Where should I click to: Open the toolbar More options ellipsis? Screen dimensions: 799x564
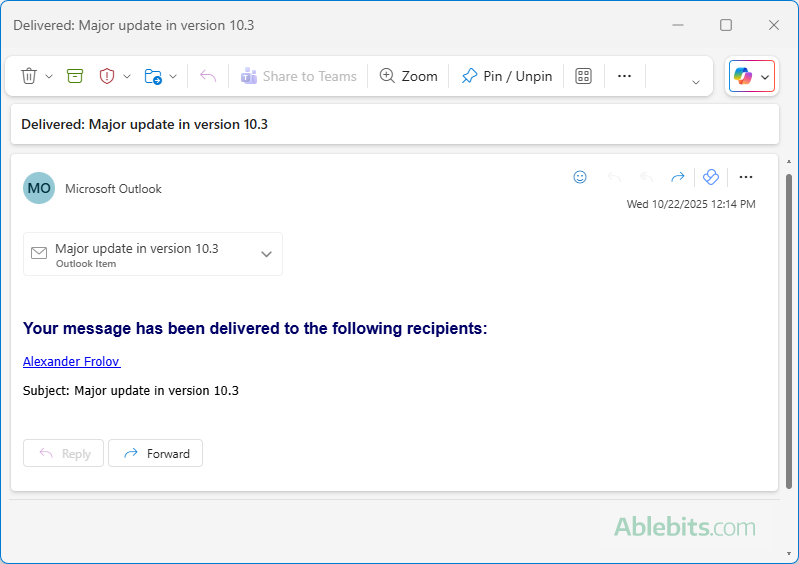point(624,76)
